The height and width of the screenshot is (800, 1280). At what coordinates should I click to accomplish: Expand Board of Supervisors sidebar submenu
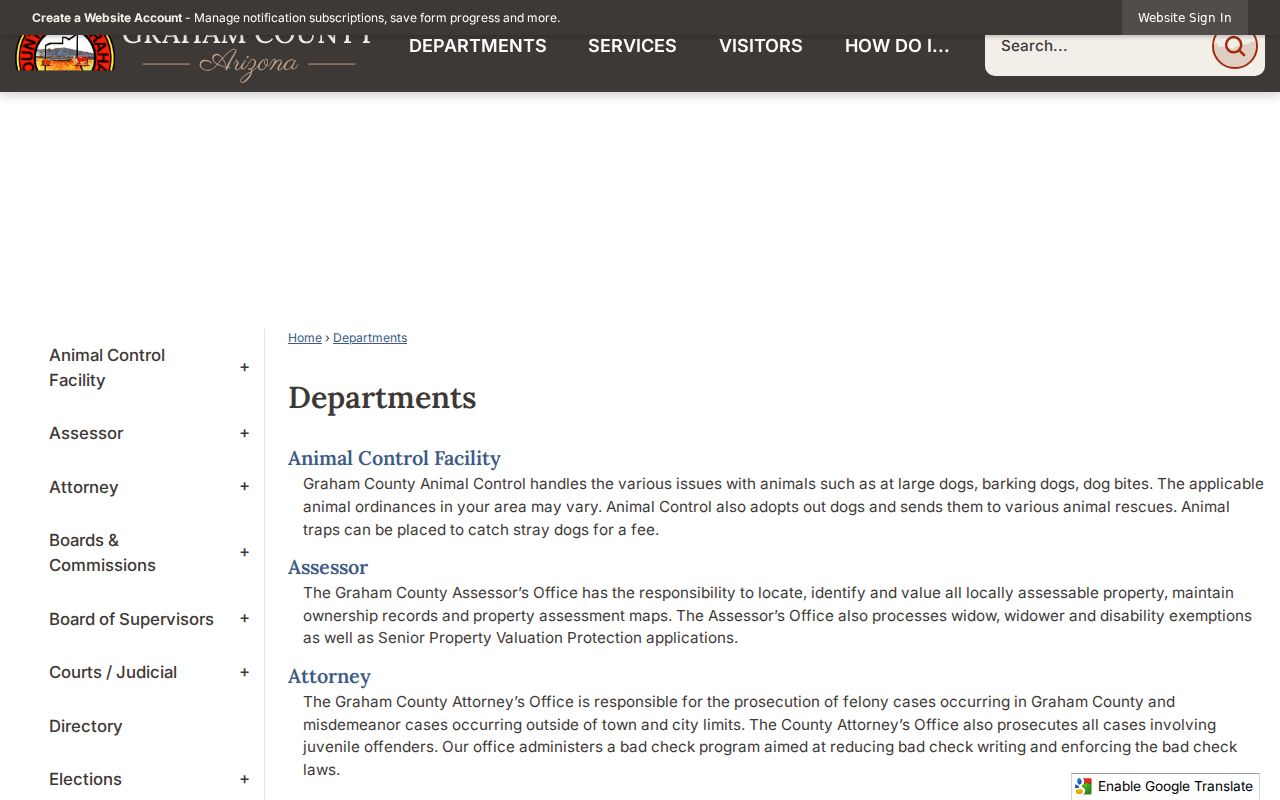pos(244,619)
